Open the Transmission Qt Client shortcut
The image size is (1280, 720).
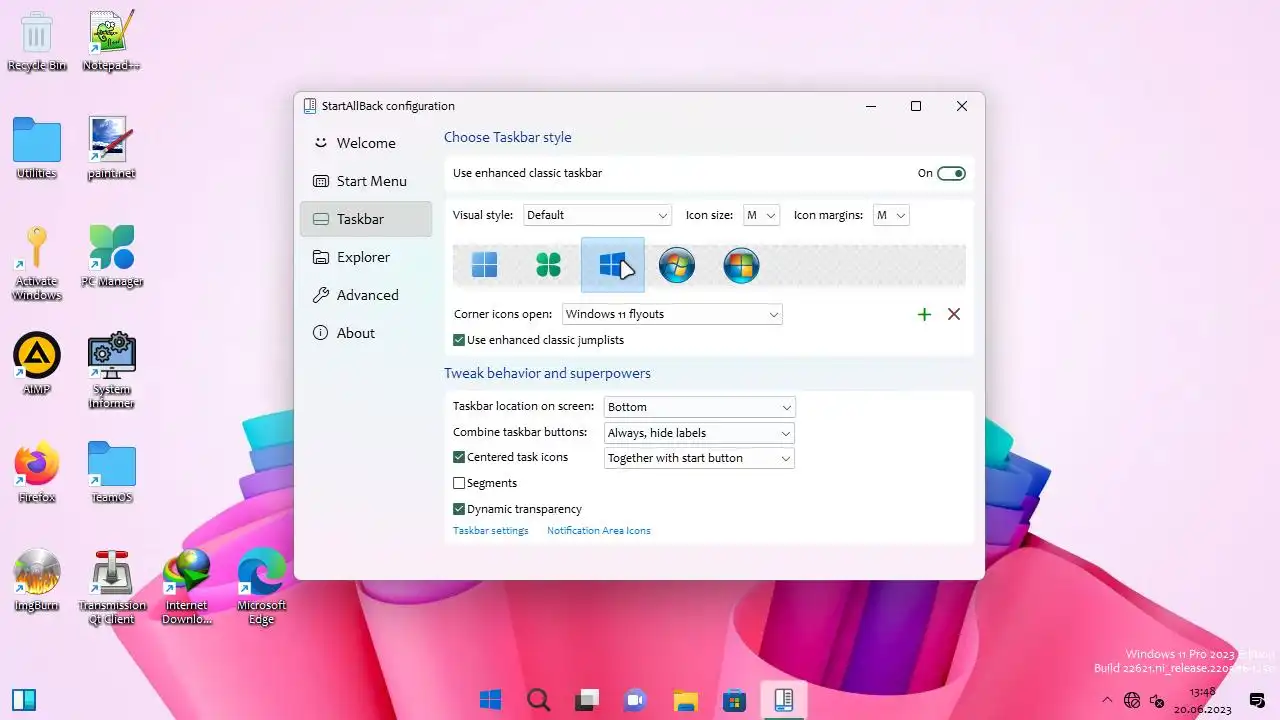point(111,587)
